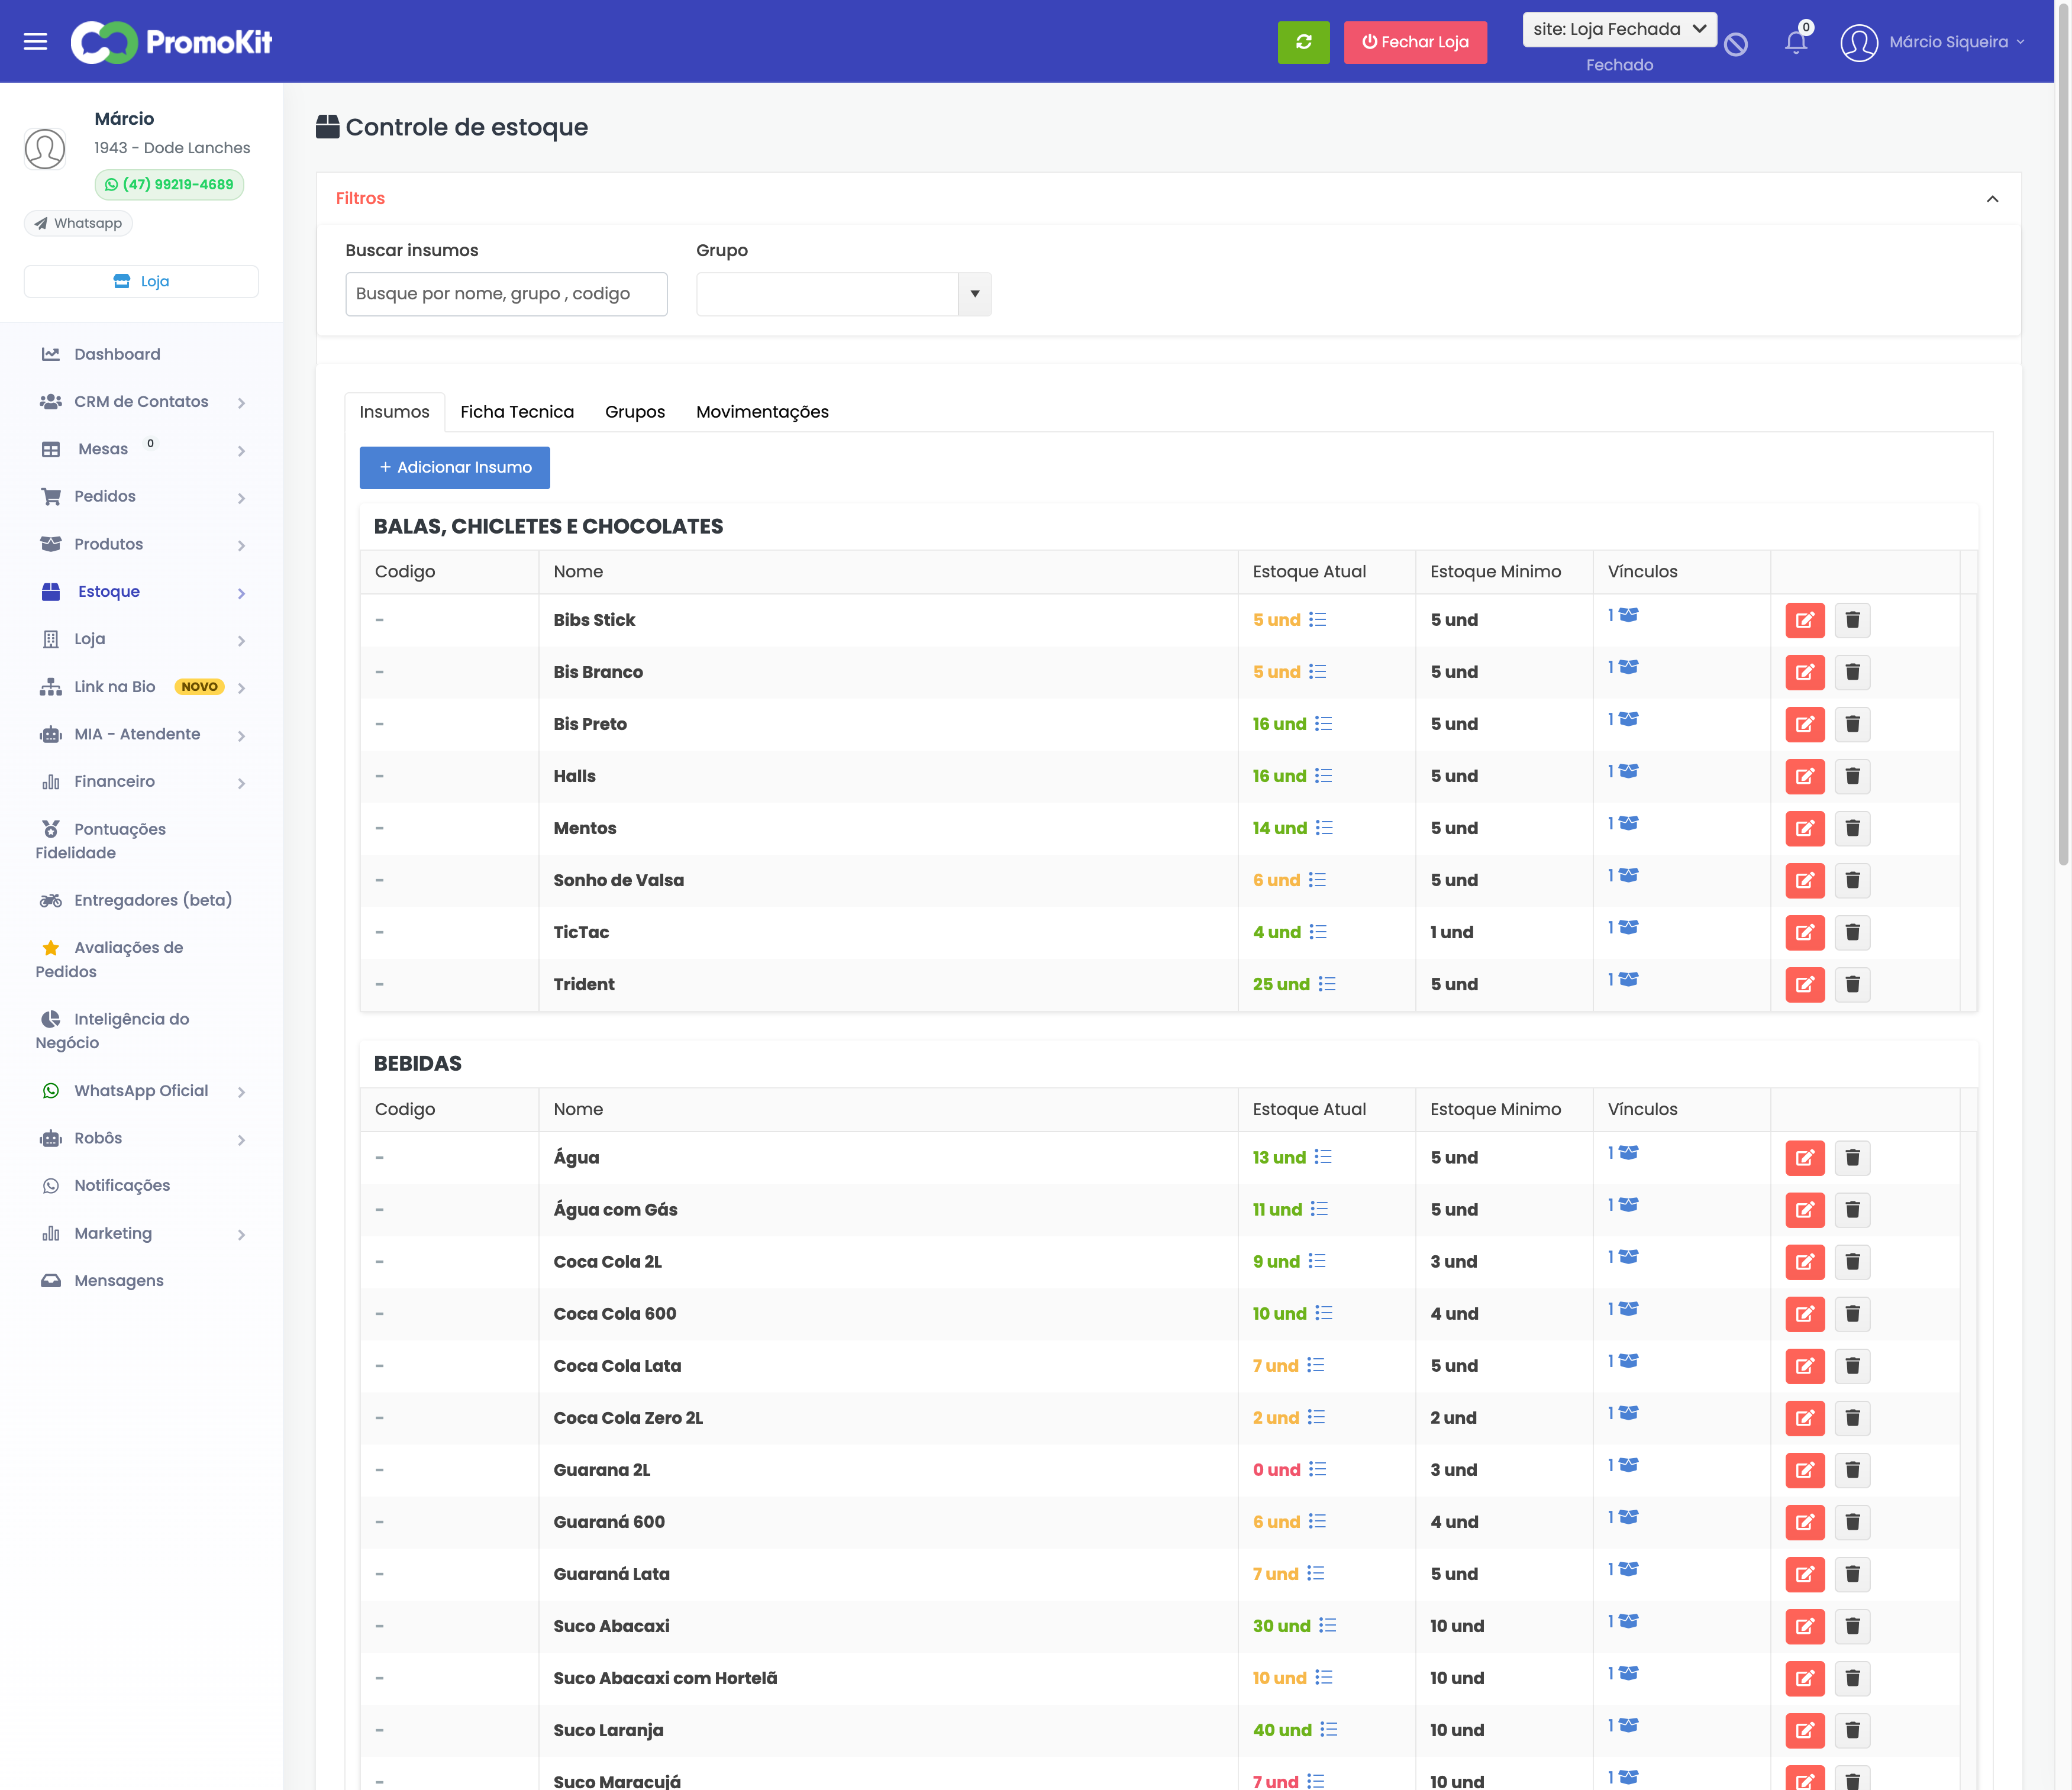Click the blocked circle status icon
This screenshot has height=1790, width=2072.
1736,44
